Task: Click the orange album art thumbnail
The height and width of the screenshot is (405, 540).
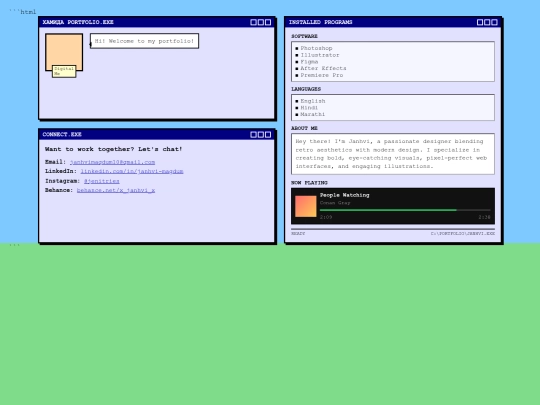Action: click(306, 206)
